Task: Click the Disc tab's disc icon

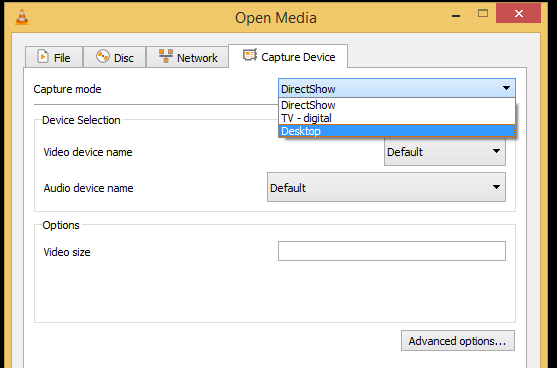Action: coord(103,56)
